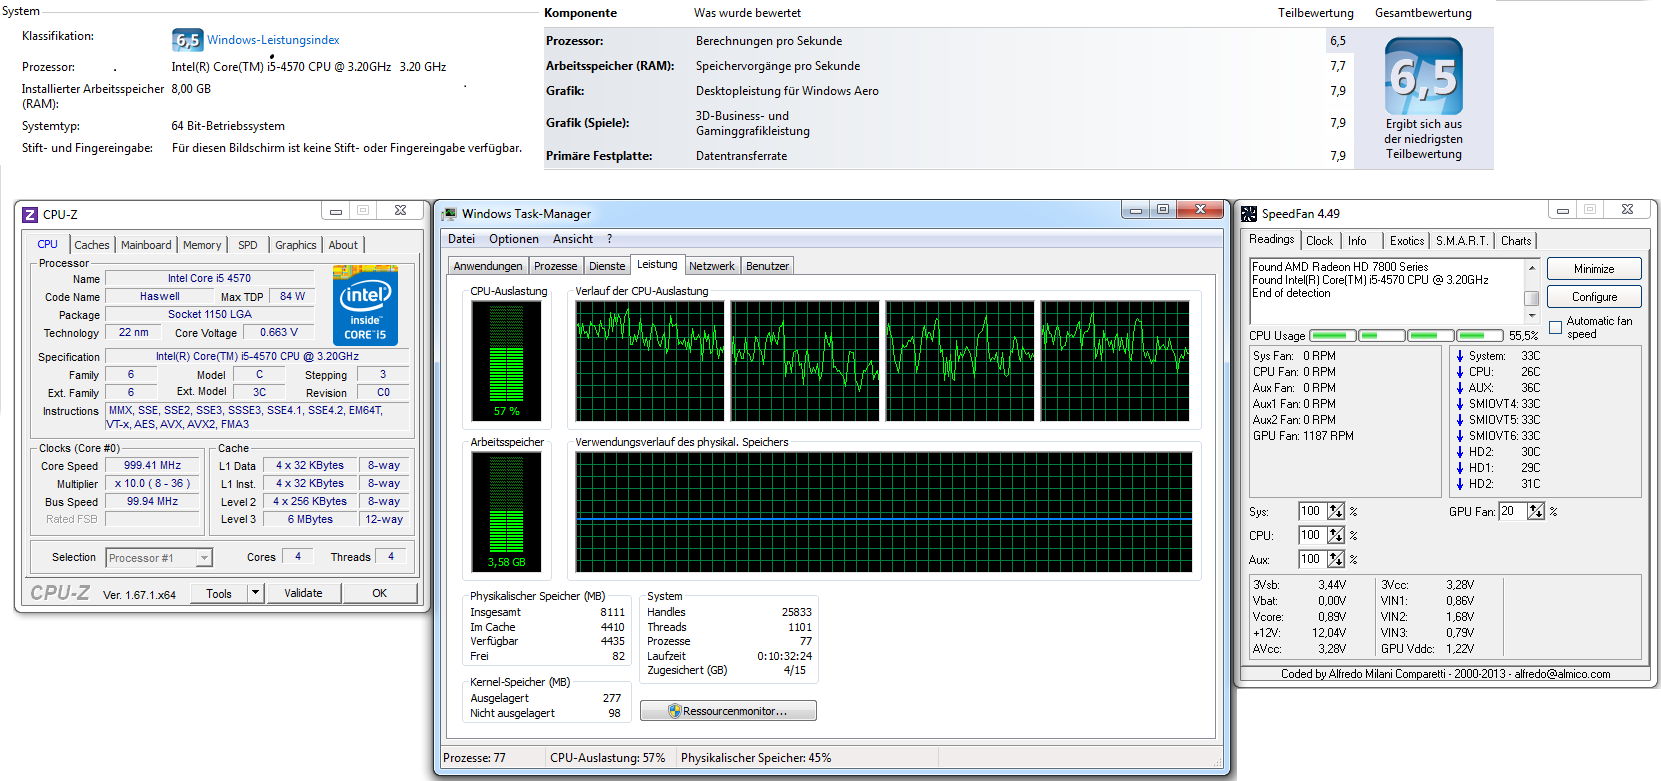Click the Intel inside Core i5 logo

coord(365,305)
